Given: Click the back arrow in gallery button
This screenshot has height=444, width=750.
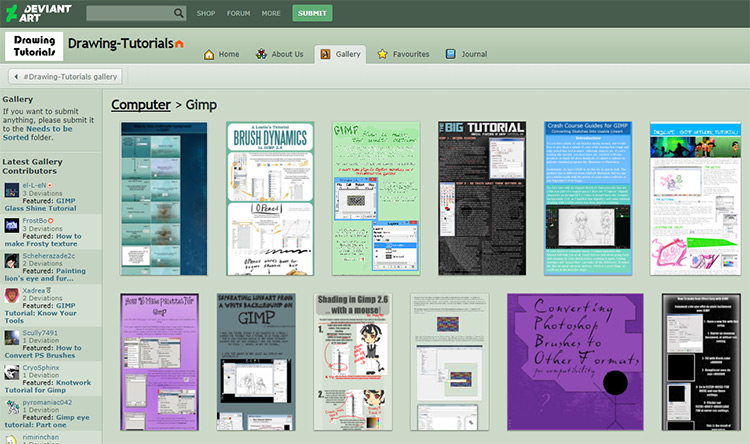Looking at the screenshot, I should 16,77.
